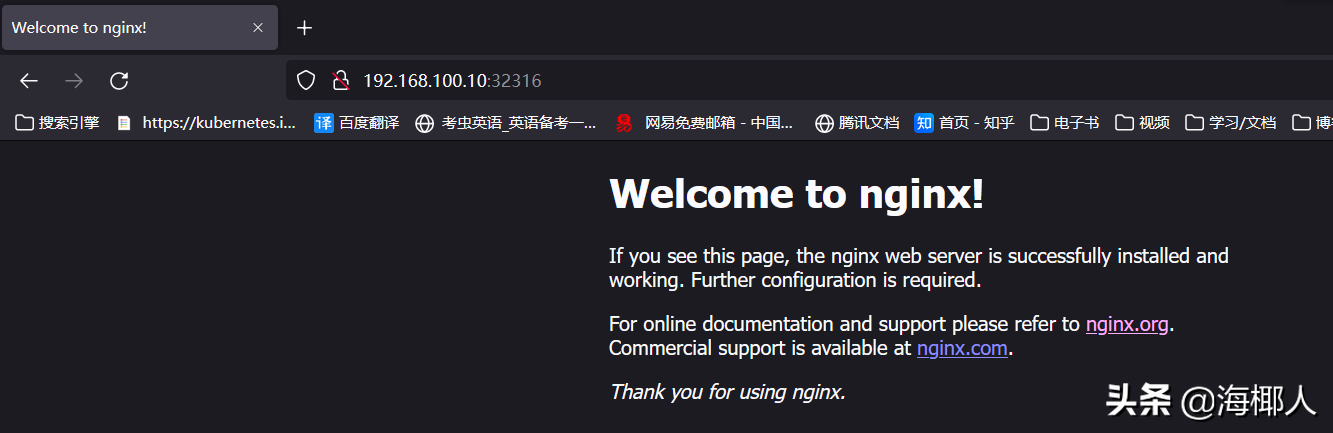Select the Welcome to nginx! tab
Screen dimensions: 1333x433
[x=140, y=27]
